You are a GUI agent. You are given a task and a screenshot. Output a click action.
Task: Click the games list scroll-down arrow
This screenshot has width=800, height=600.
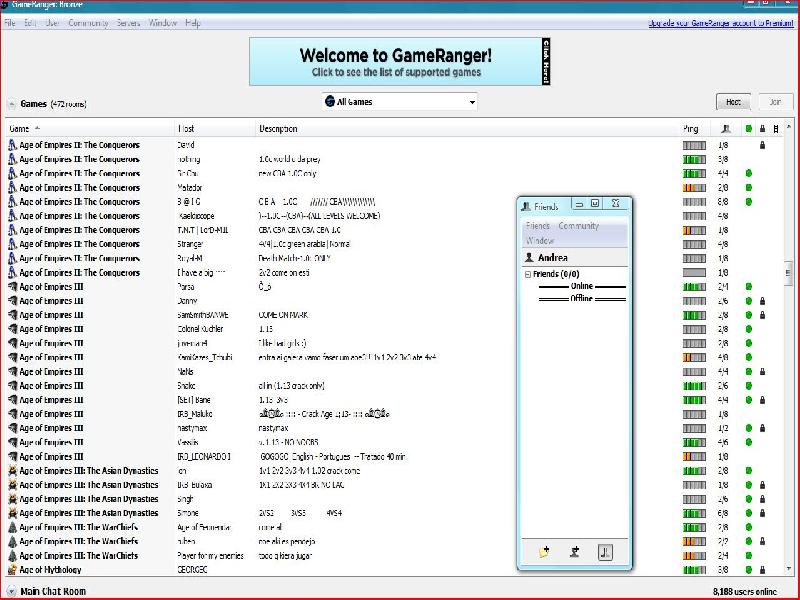tap(789, 568)
